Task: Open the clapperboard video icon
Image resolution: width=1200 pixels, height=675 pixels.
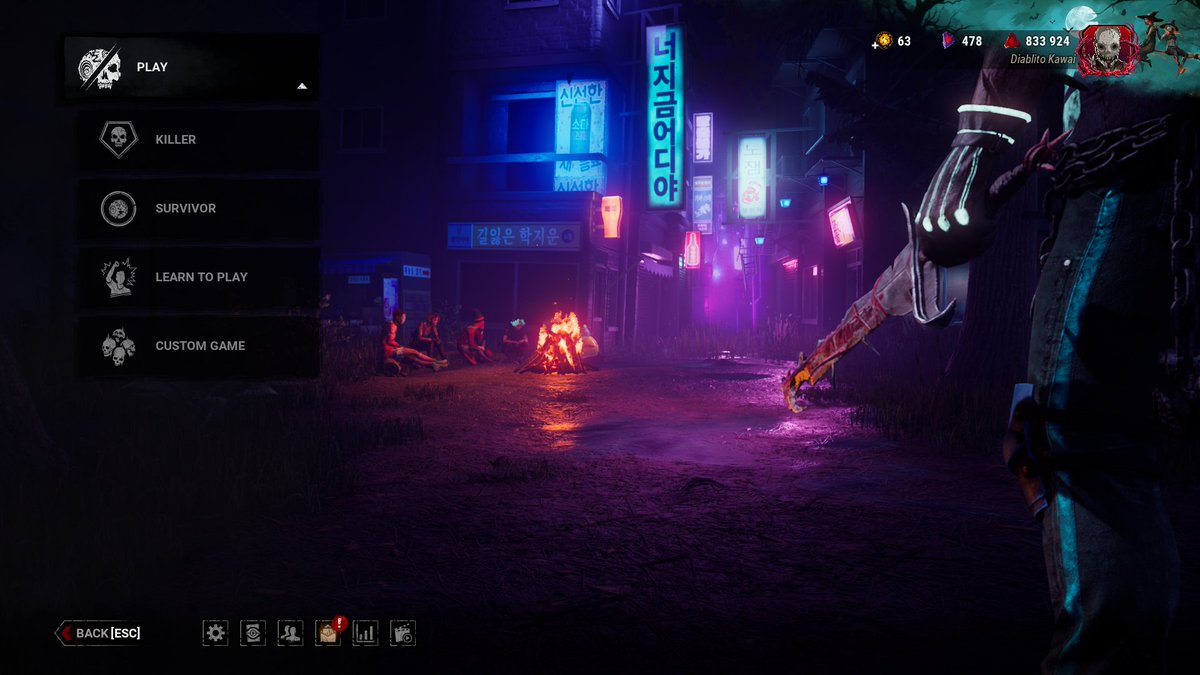Action: pyautogui.click(x=403, y=633)
